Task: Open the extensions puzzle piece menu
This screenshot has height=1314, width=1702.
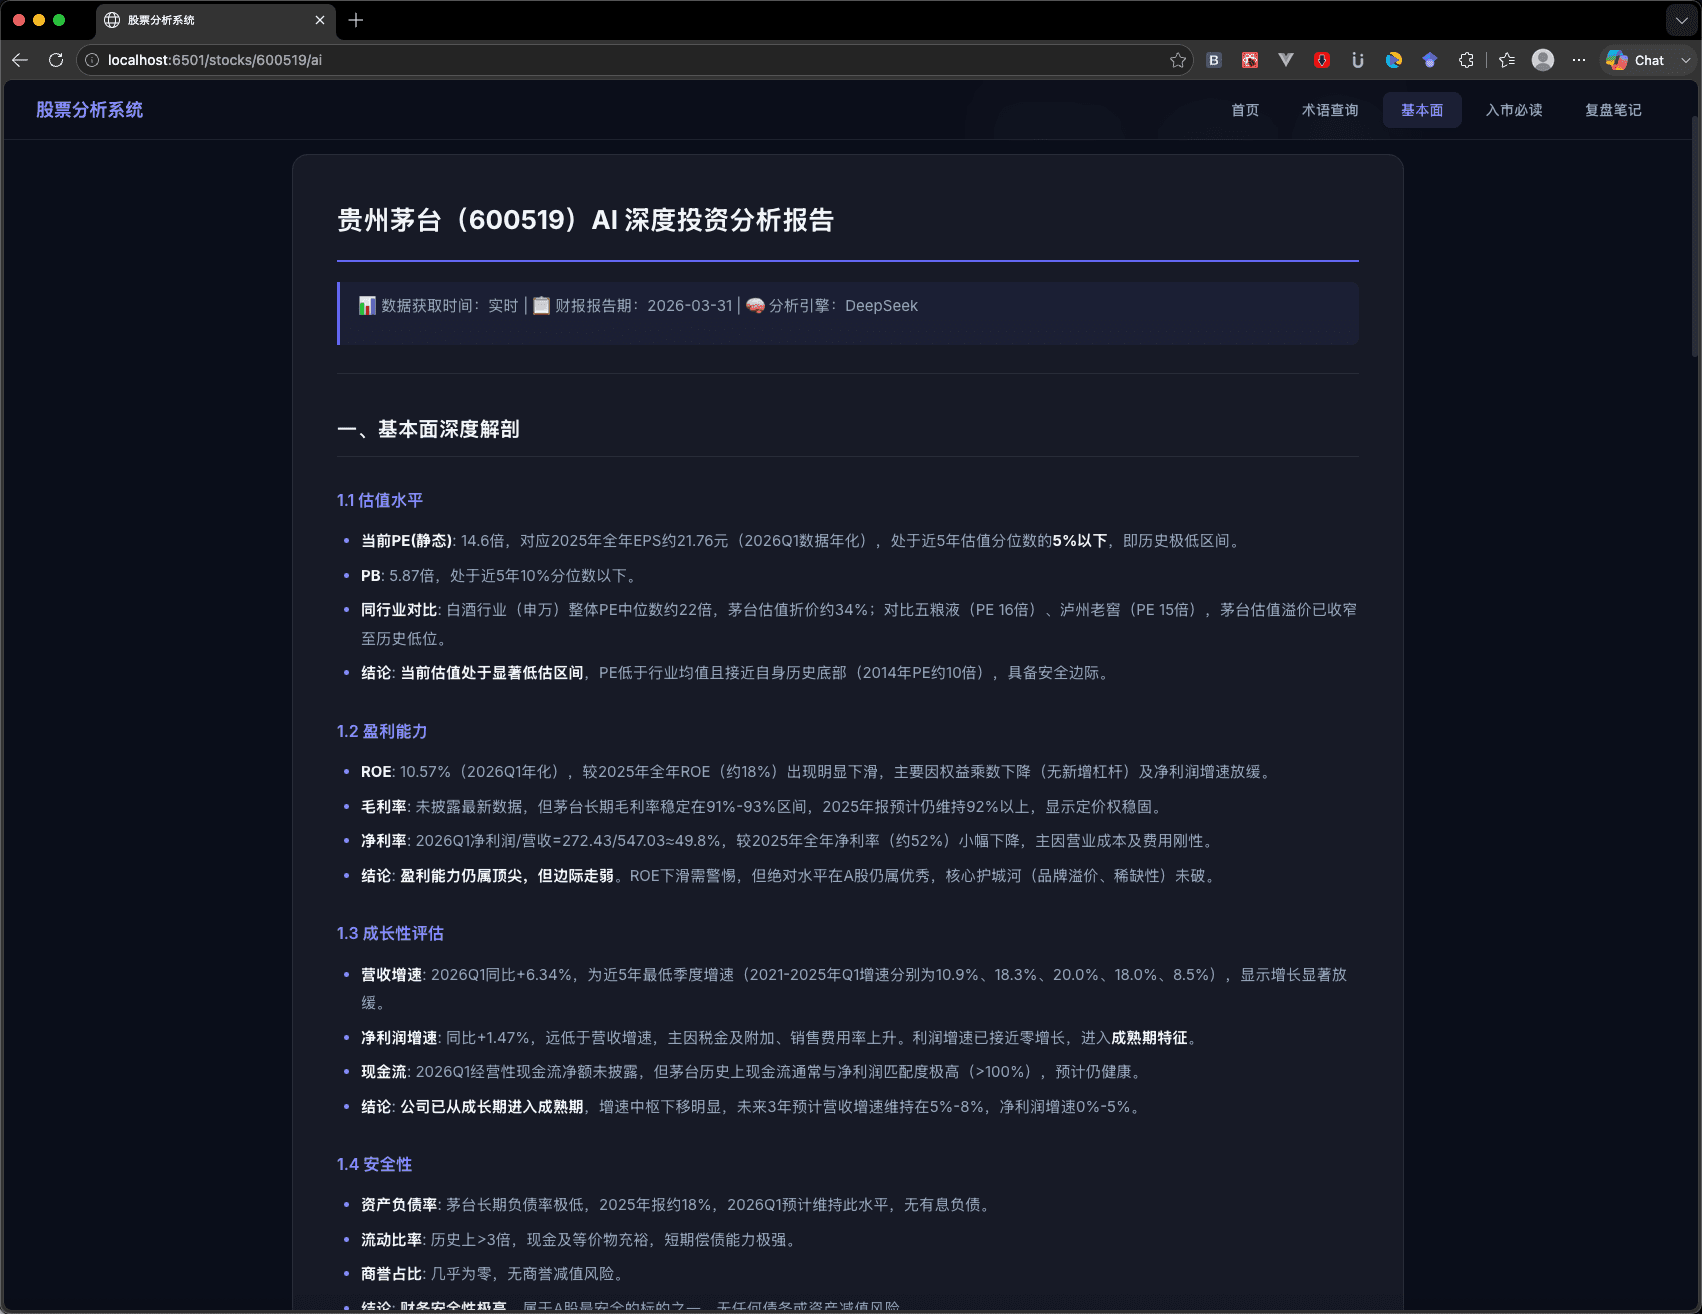Action: tap(1466, 60)
